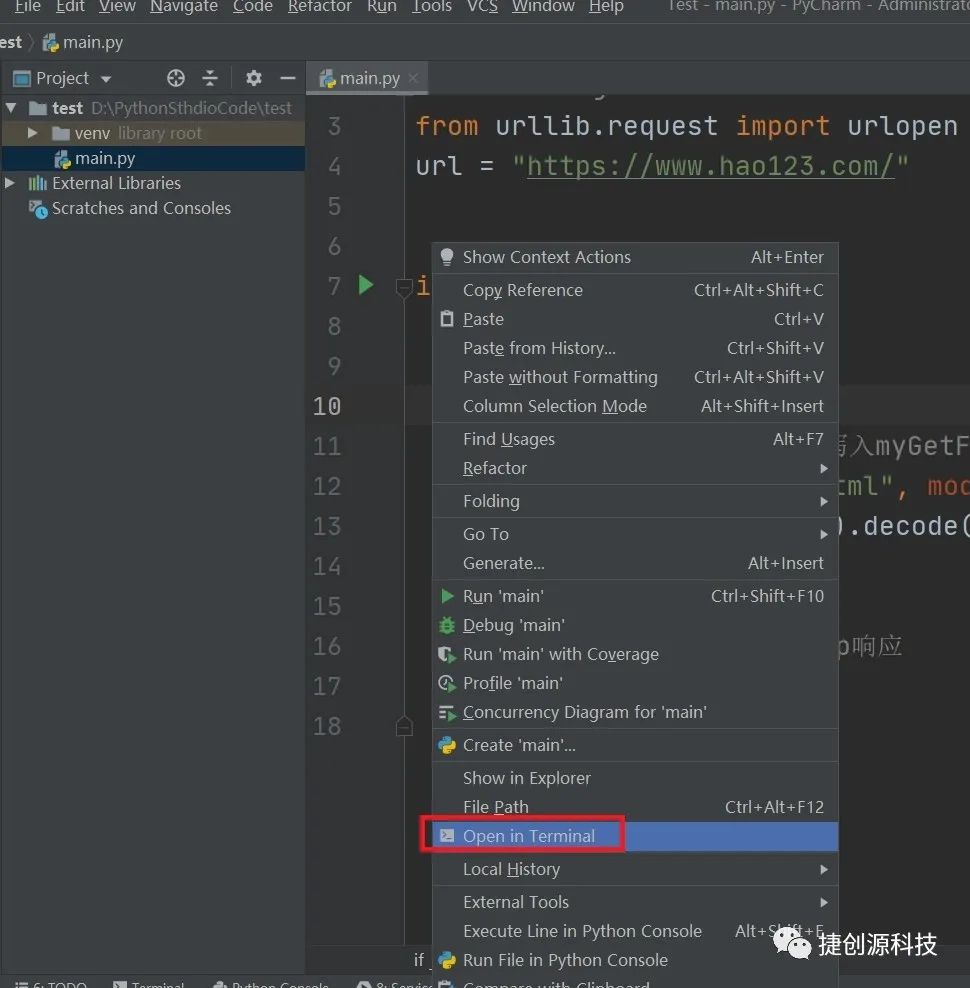Close the main.py editor tab
Image resolution: width=970 pixels, height=988 pixels.
click(x=413, y=78)
